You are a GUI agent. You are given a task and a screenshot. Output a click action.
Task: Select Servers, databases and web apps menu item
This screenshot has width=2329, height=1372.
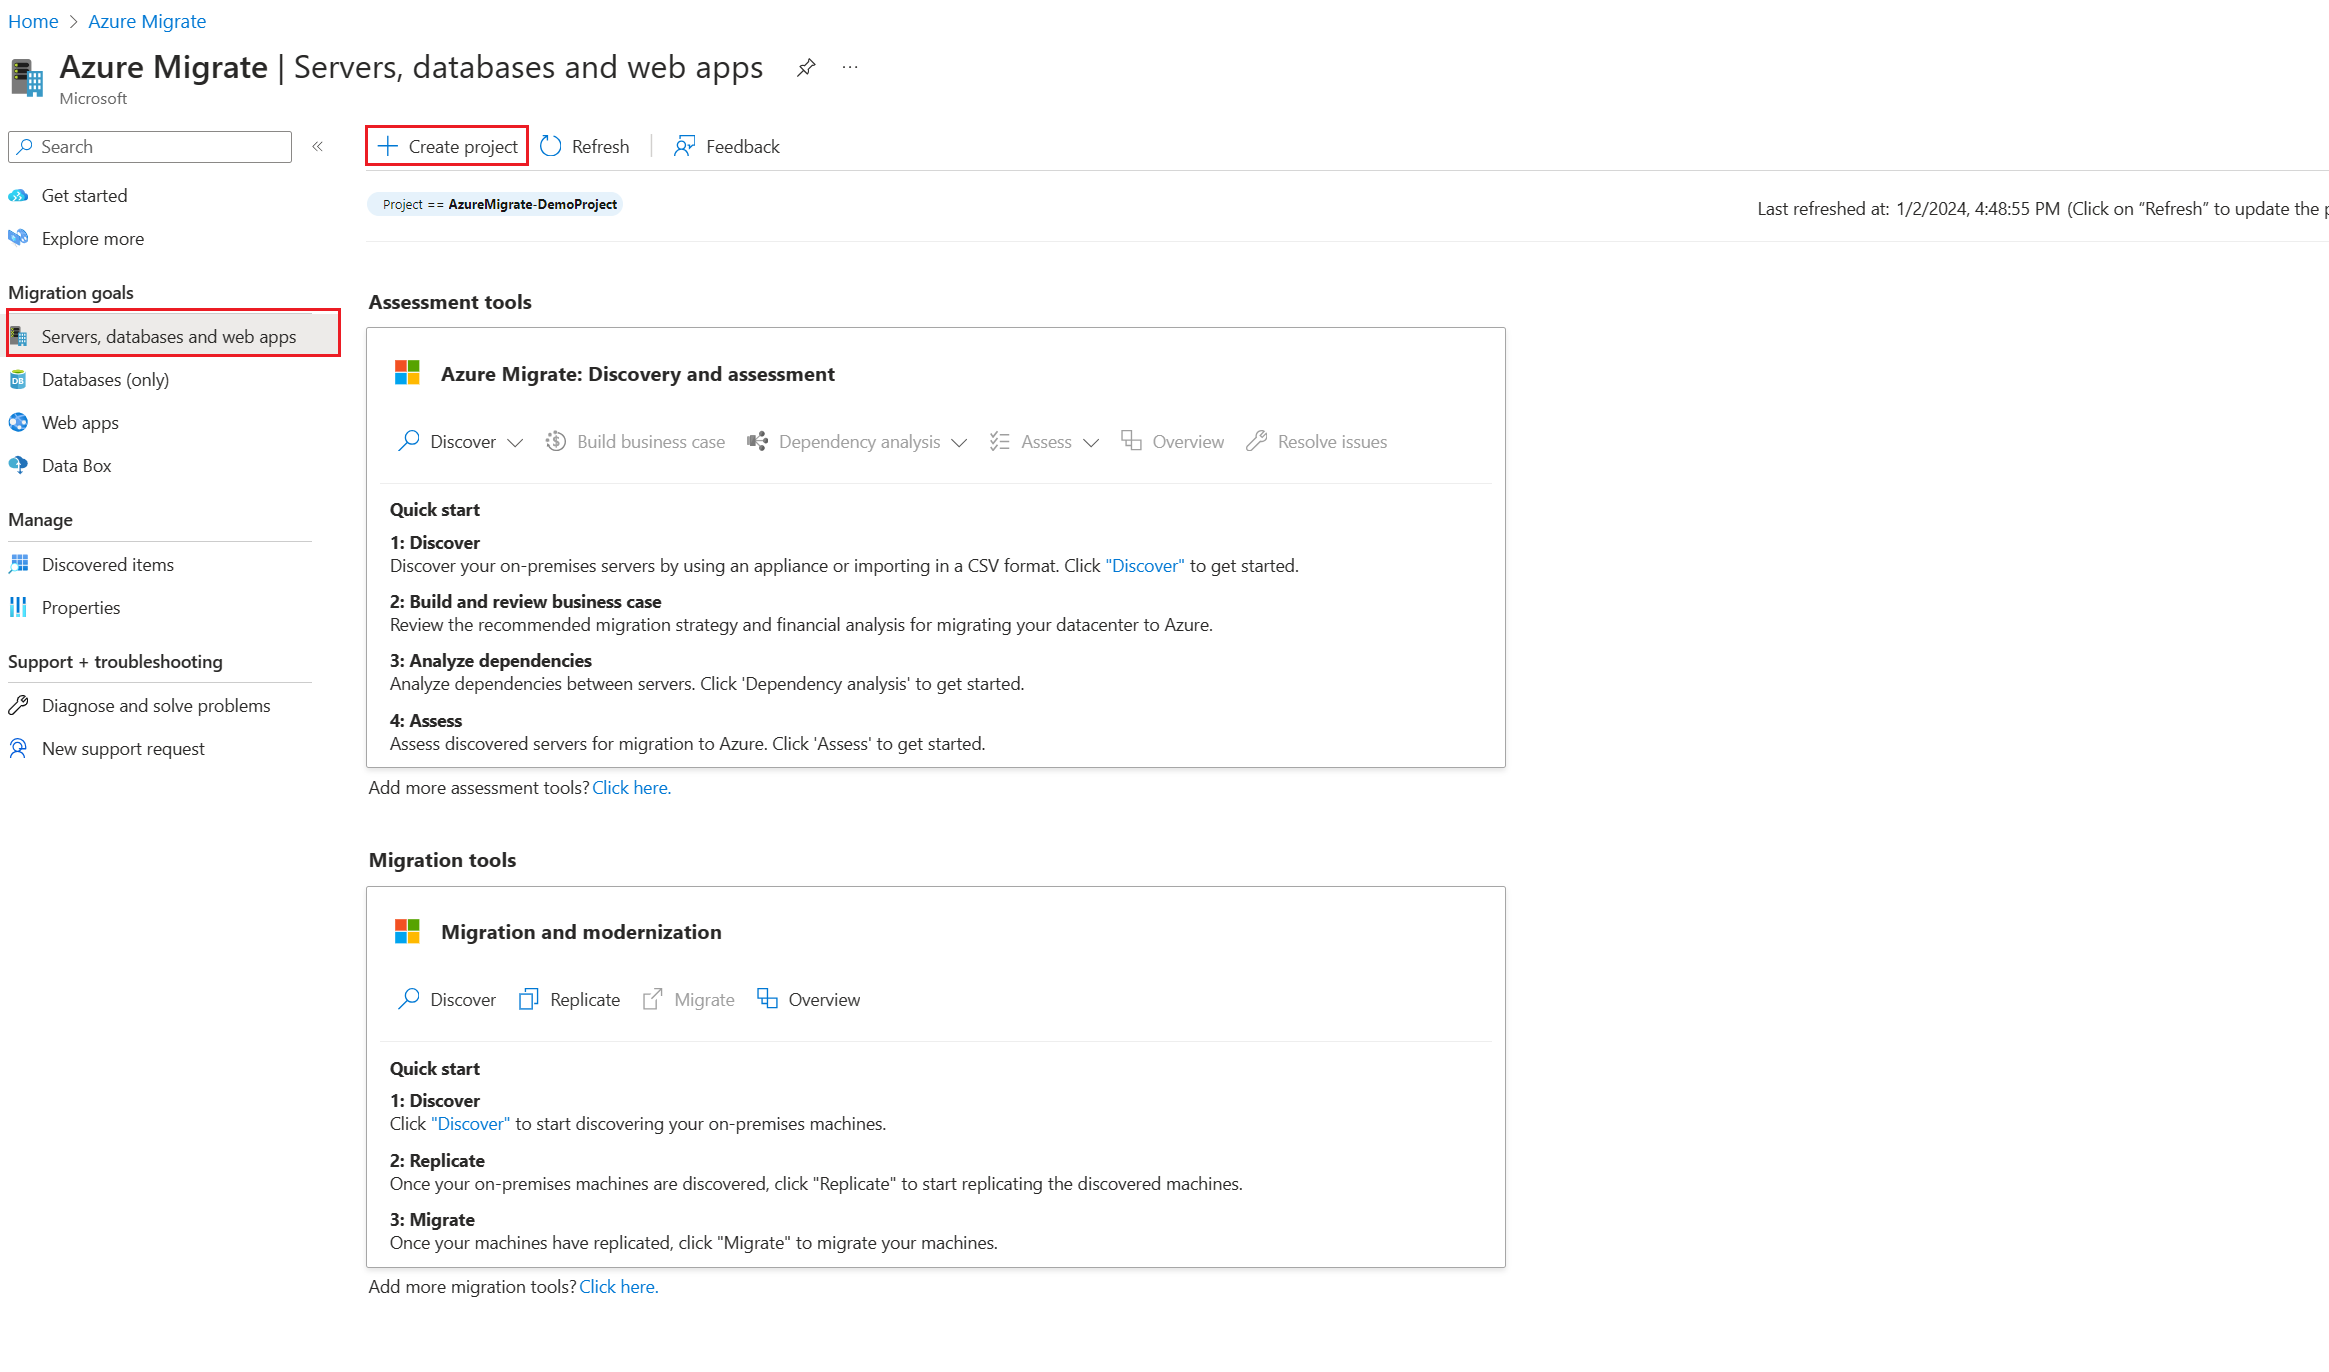tap(170, 336)
